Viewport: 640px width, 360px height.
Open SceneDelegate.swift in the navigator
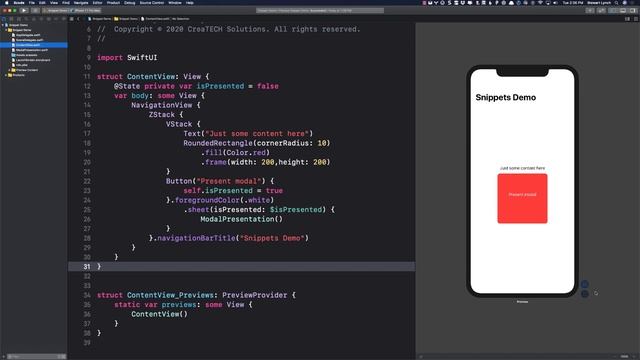click(29, 40)
